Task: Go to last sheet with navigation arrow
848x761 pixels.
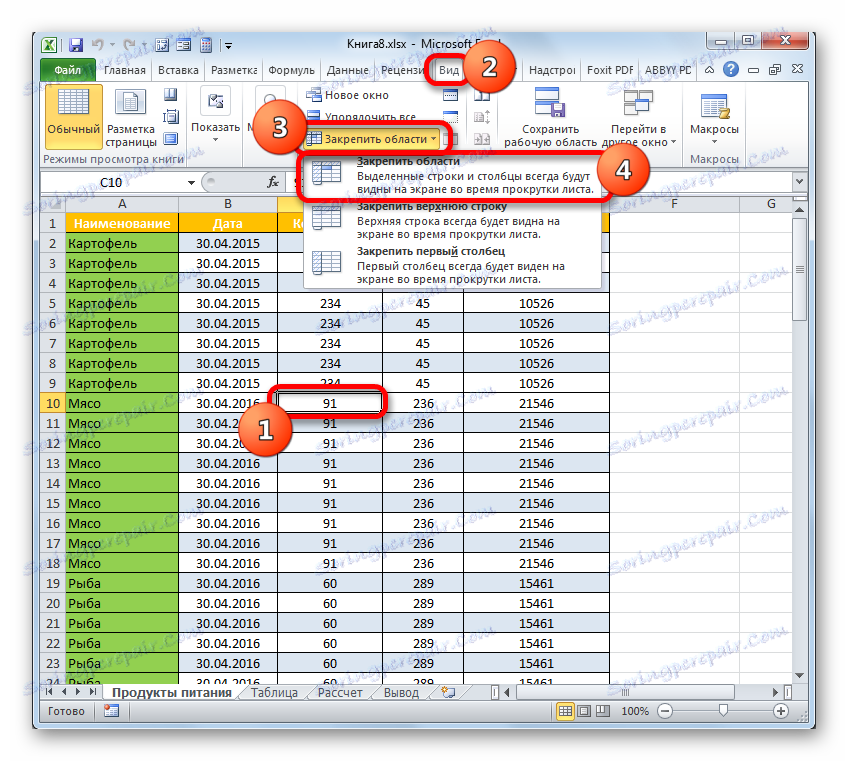Action: click(92, 692)
